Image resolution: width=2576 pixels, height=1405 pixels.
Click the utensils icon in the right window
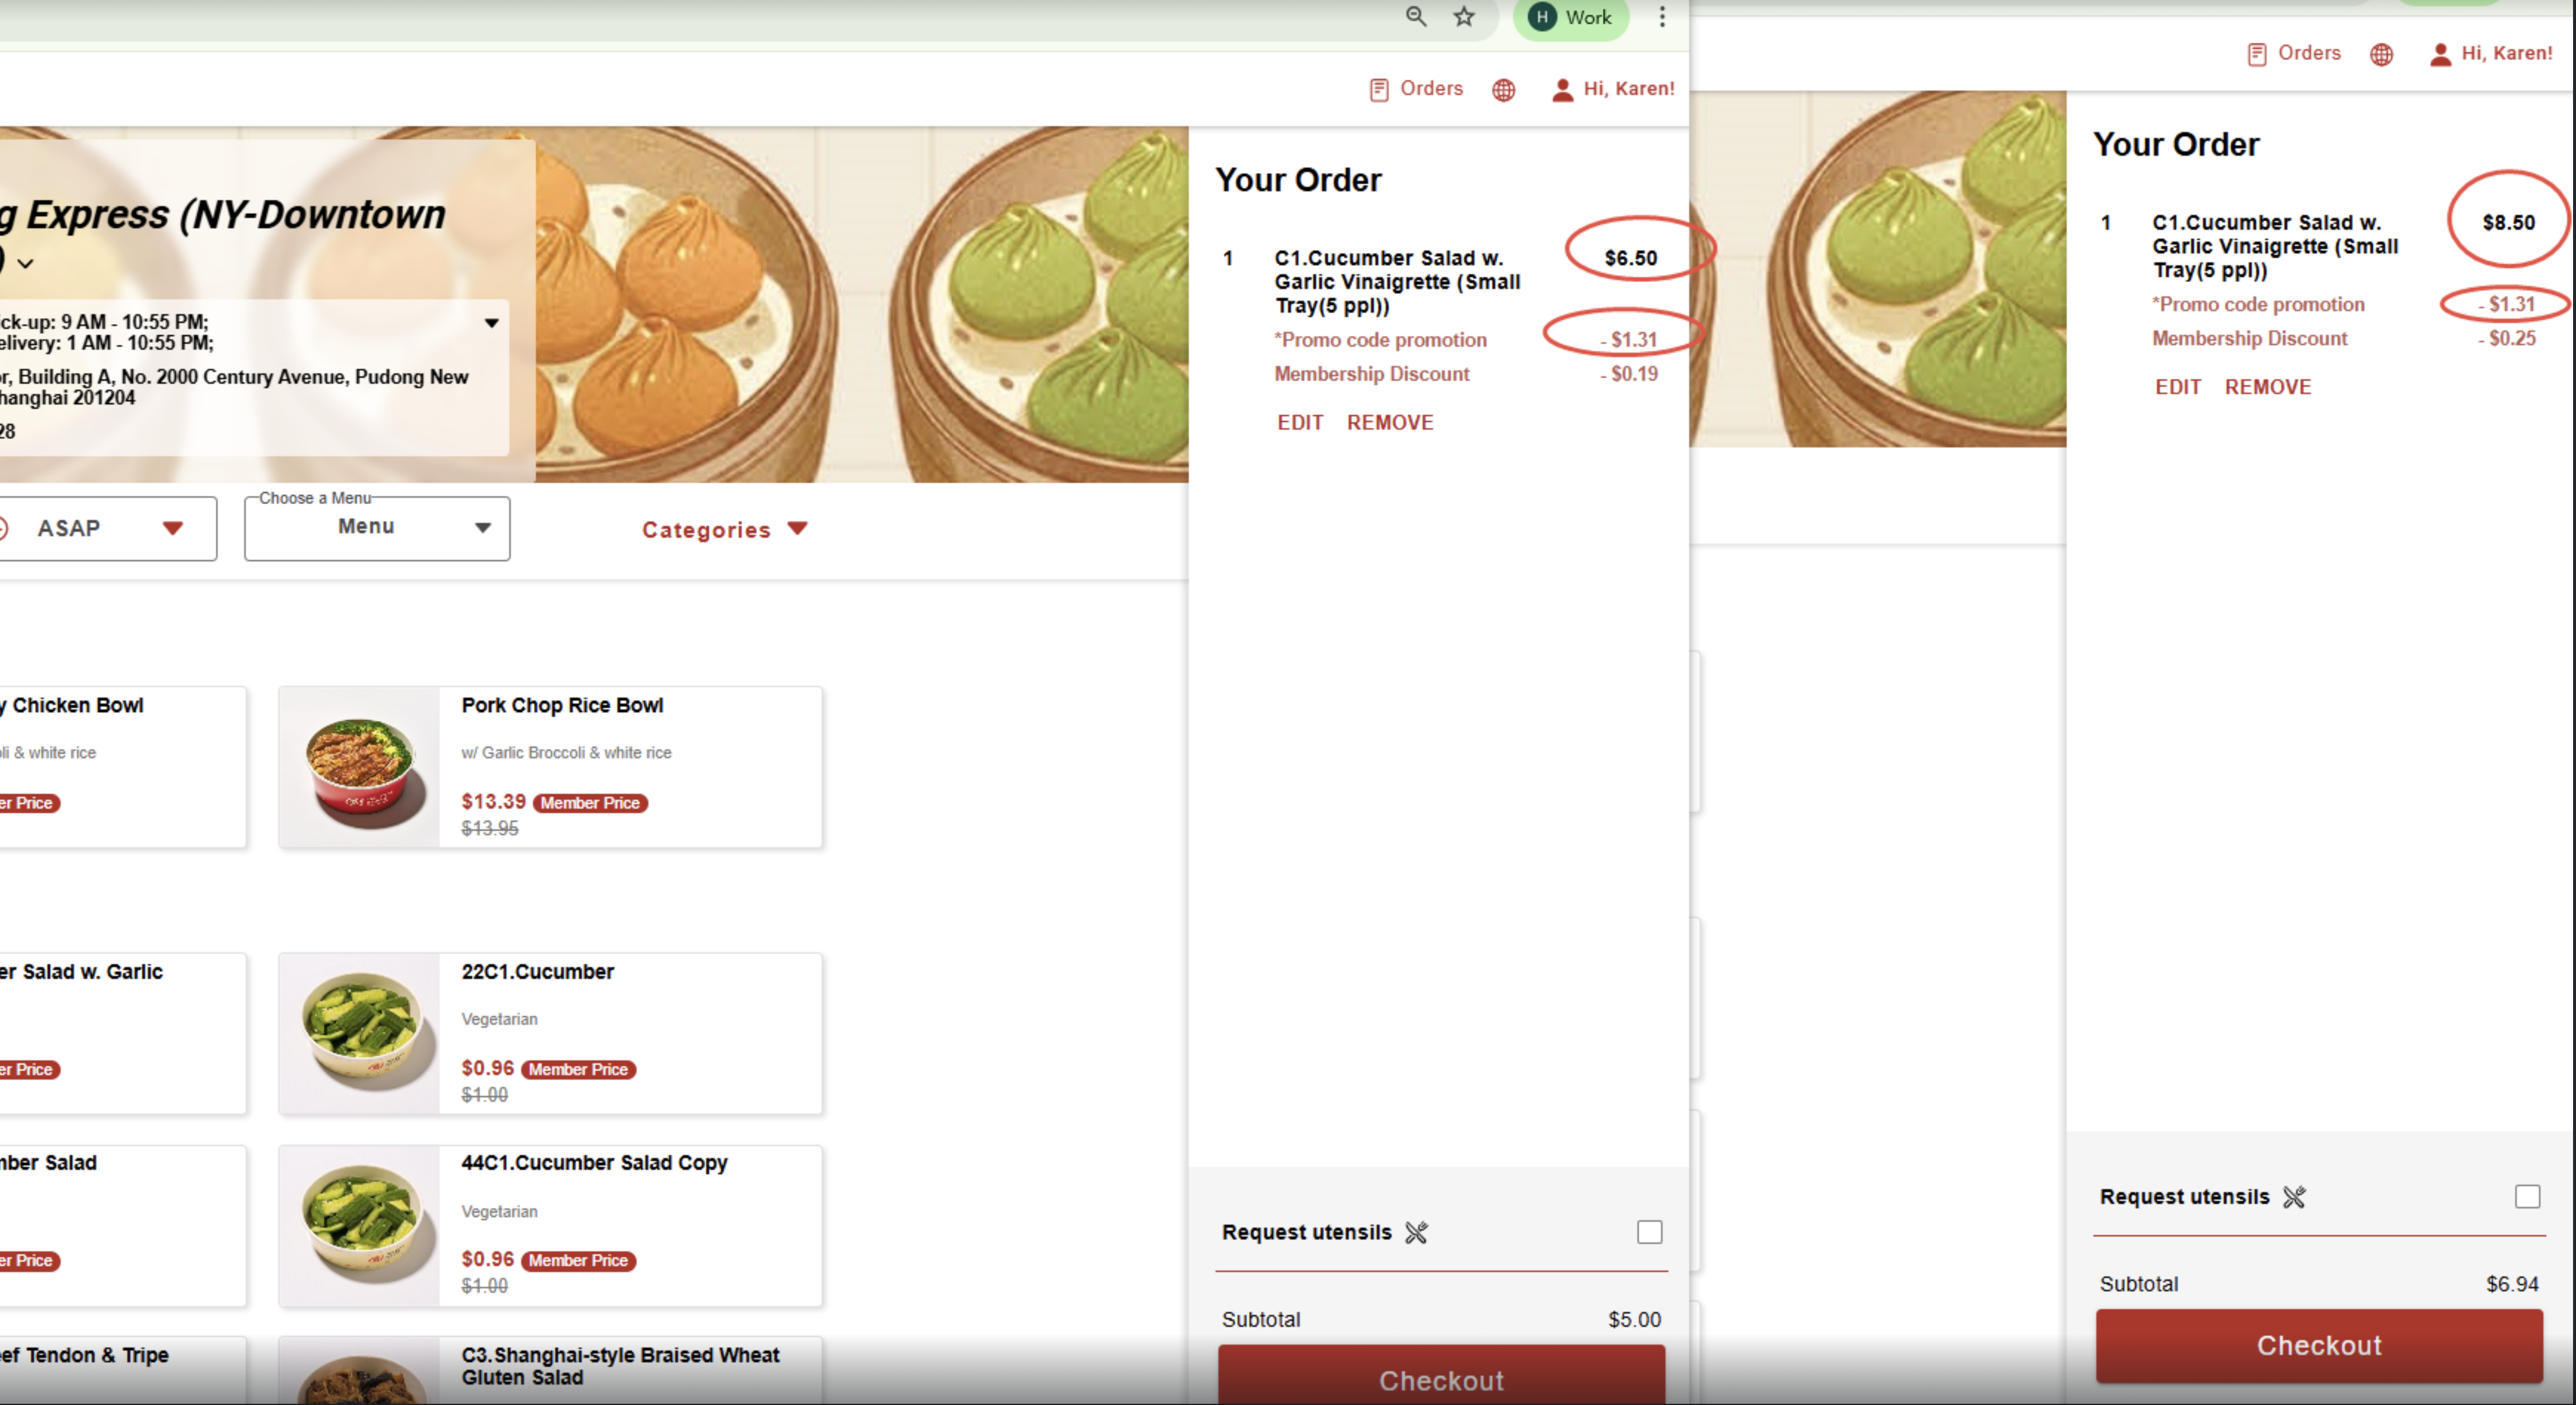point(2294,1197)
